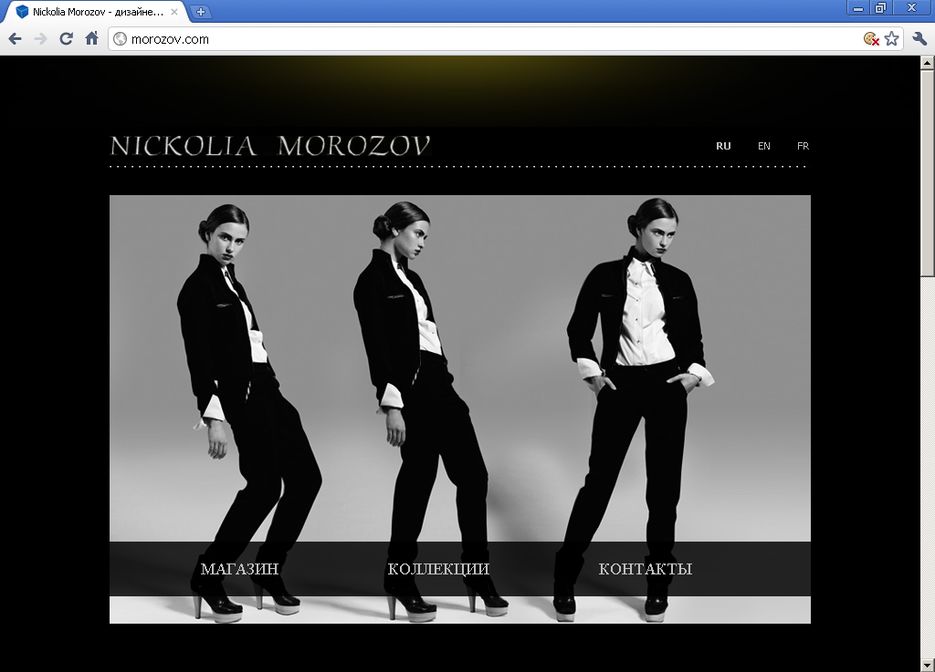Open the МАГАЗИН section
The width and height of the screenshot is (935, 672).
(239, 569)
